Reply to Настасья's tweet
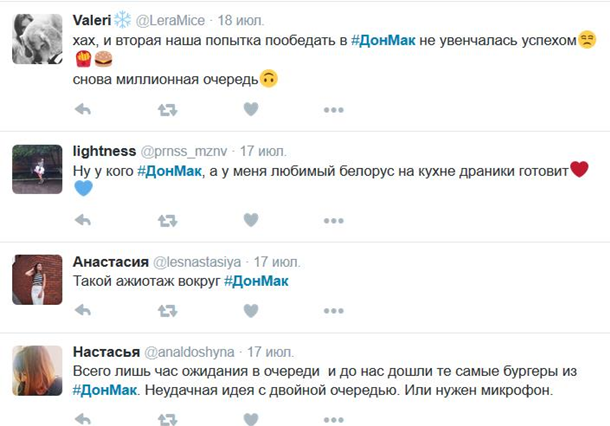The width and height of the screenshot is (610, 426). (x=83, y=416)
